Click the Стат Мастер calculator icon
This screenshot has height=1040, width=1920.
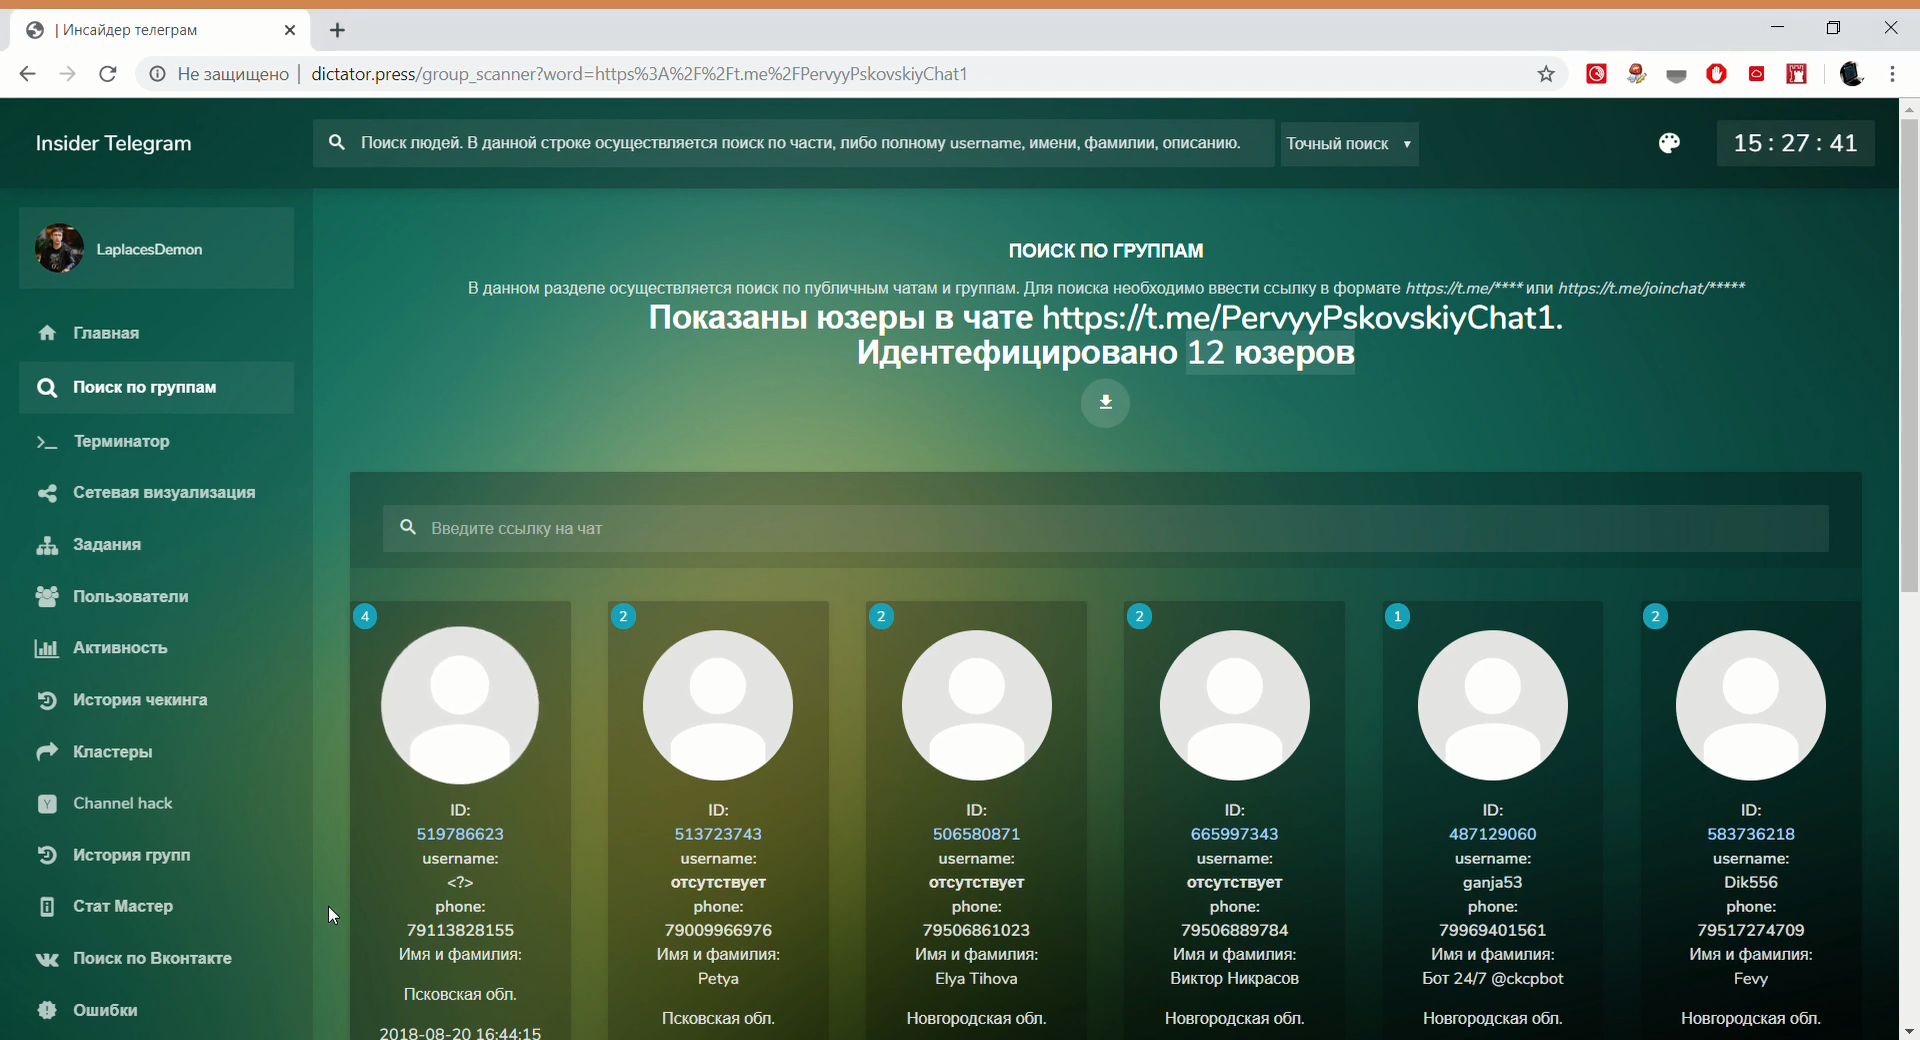[x=47, y=907]
